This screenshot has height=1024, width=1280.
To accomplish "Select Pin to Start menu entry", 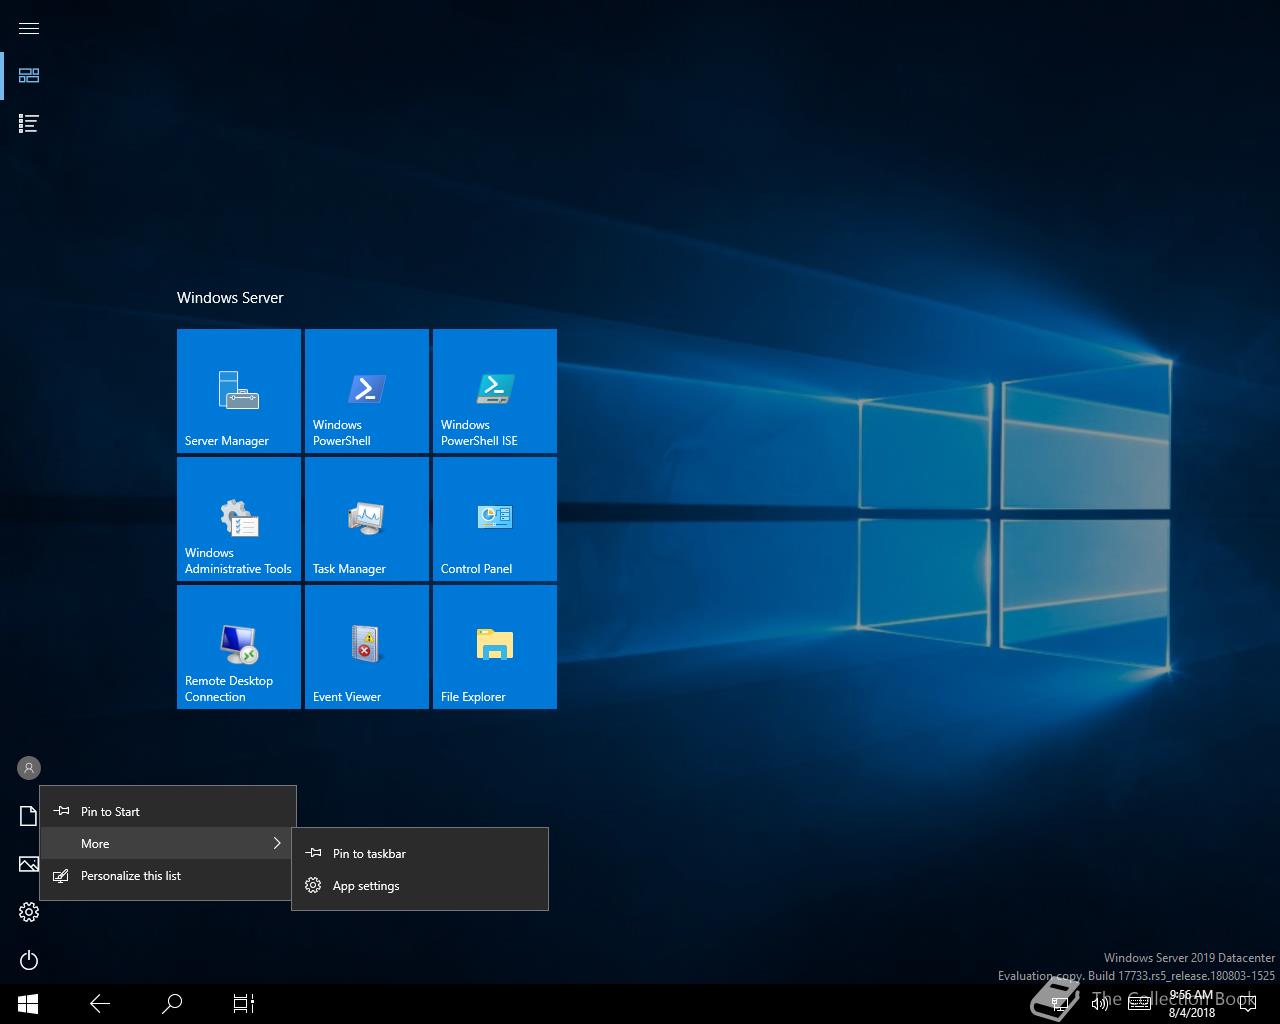I will (x=168, y=811).
